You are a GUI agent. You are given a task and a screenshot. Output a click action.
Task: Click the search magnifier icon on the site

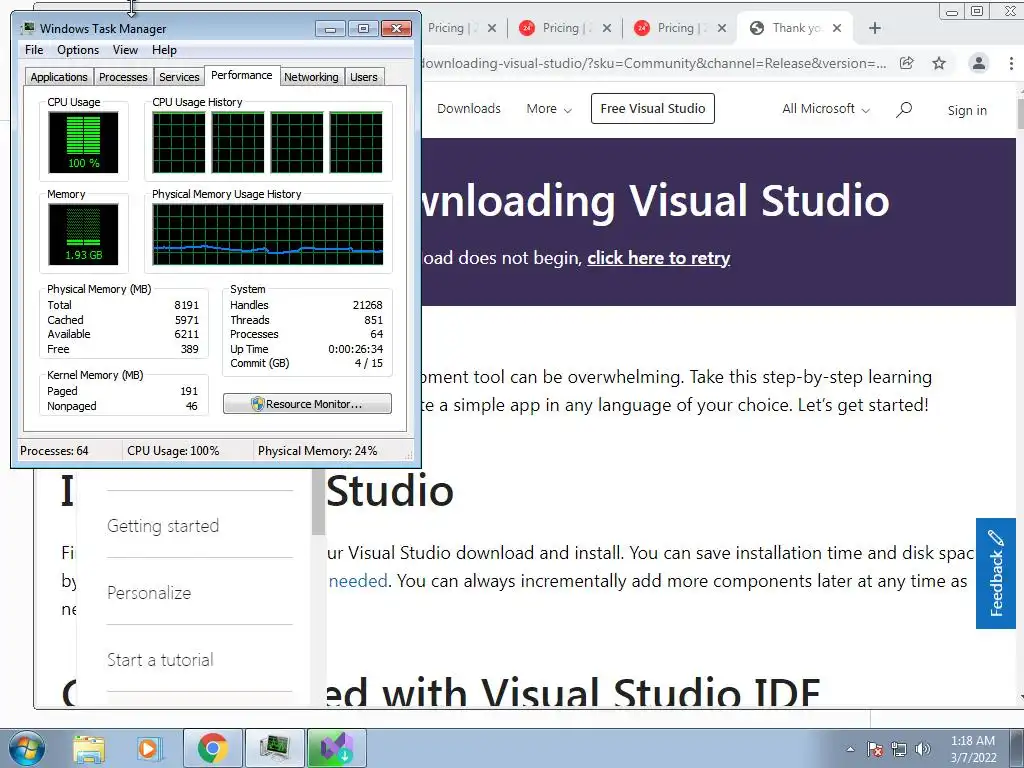tap(904, 109)
